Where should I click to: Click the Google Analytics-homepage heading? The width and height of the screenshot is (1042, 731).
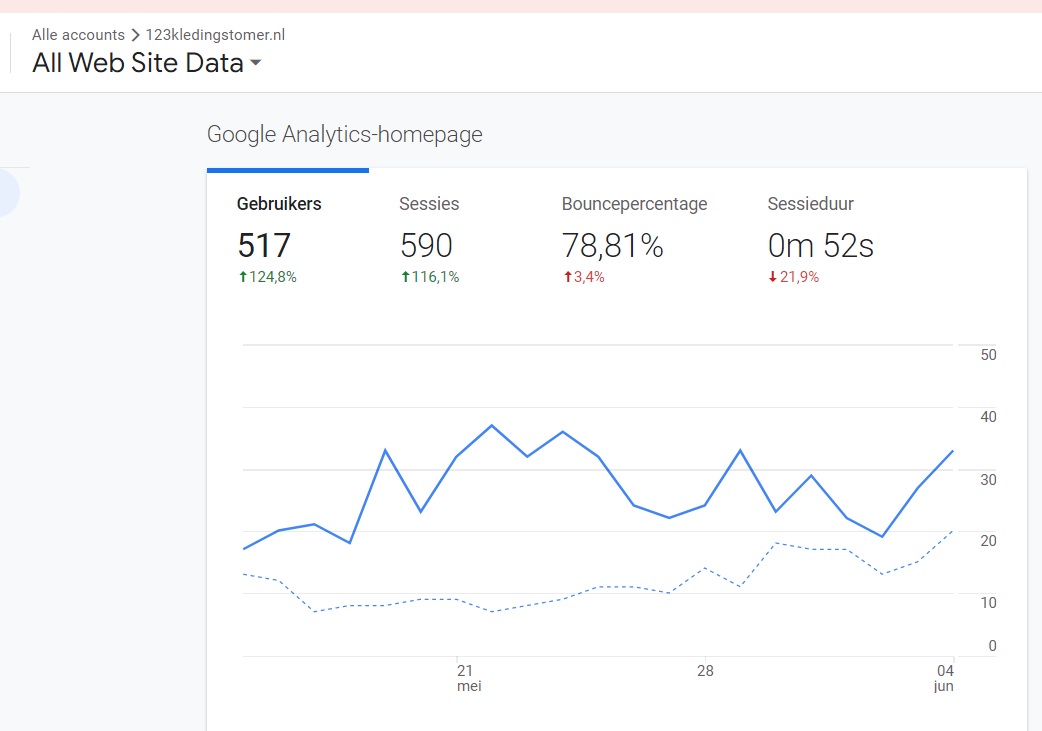point(345,134)
